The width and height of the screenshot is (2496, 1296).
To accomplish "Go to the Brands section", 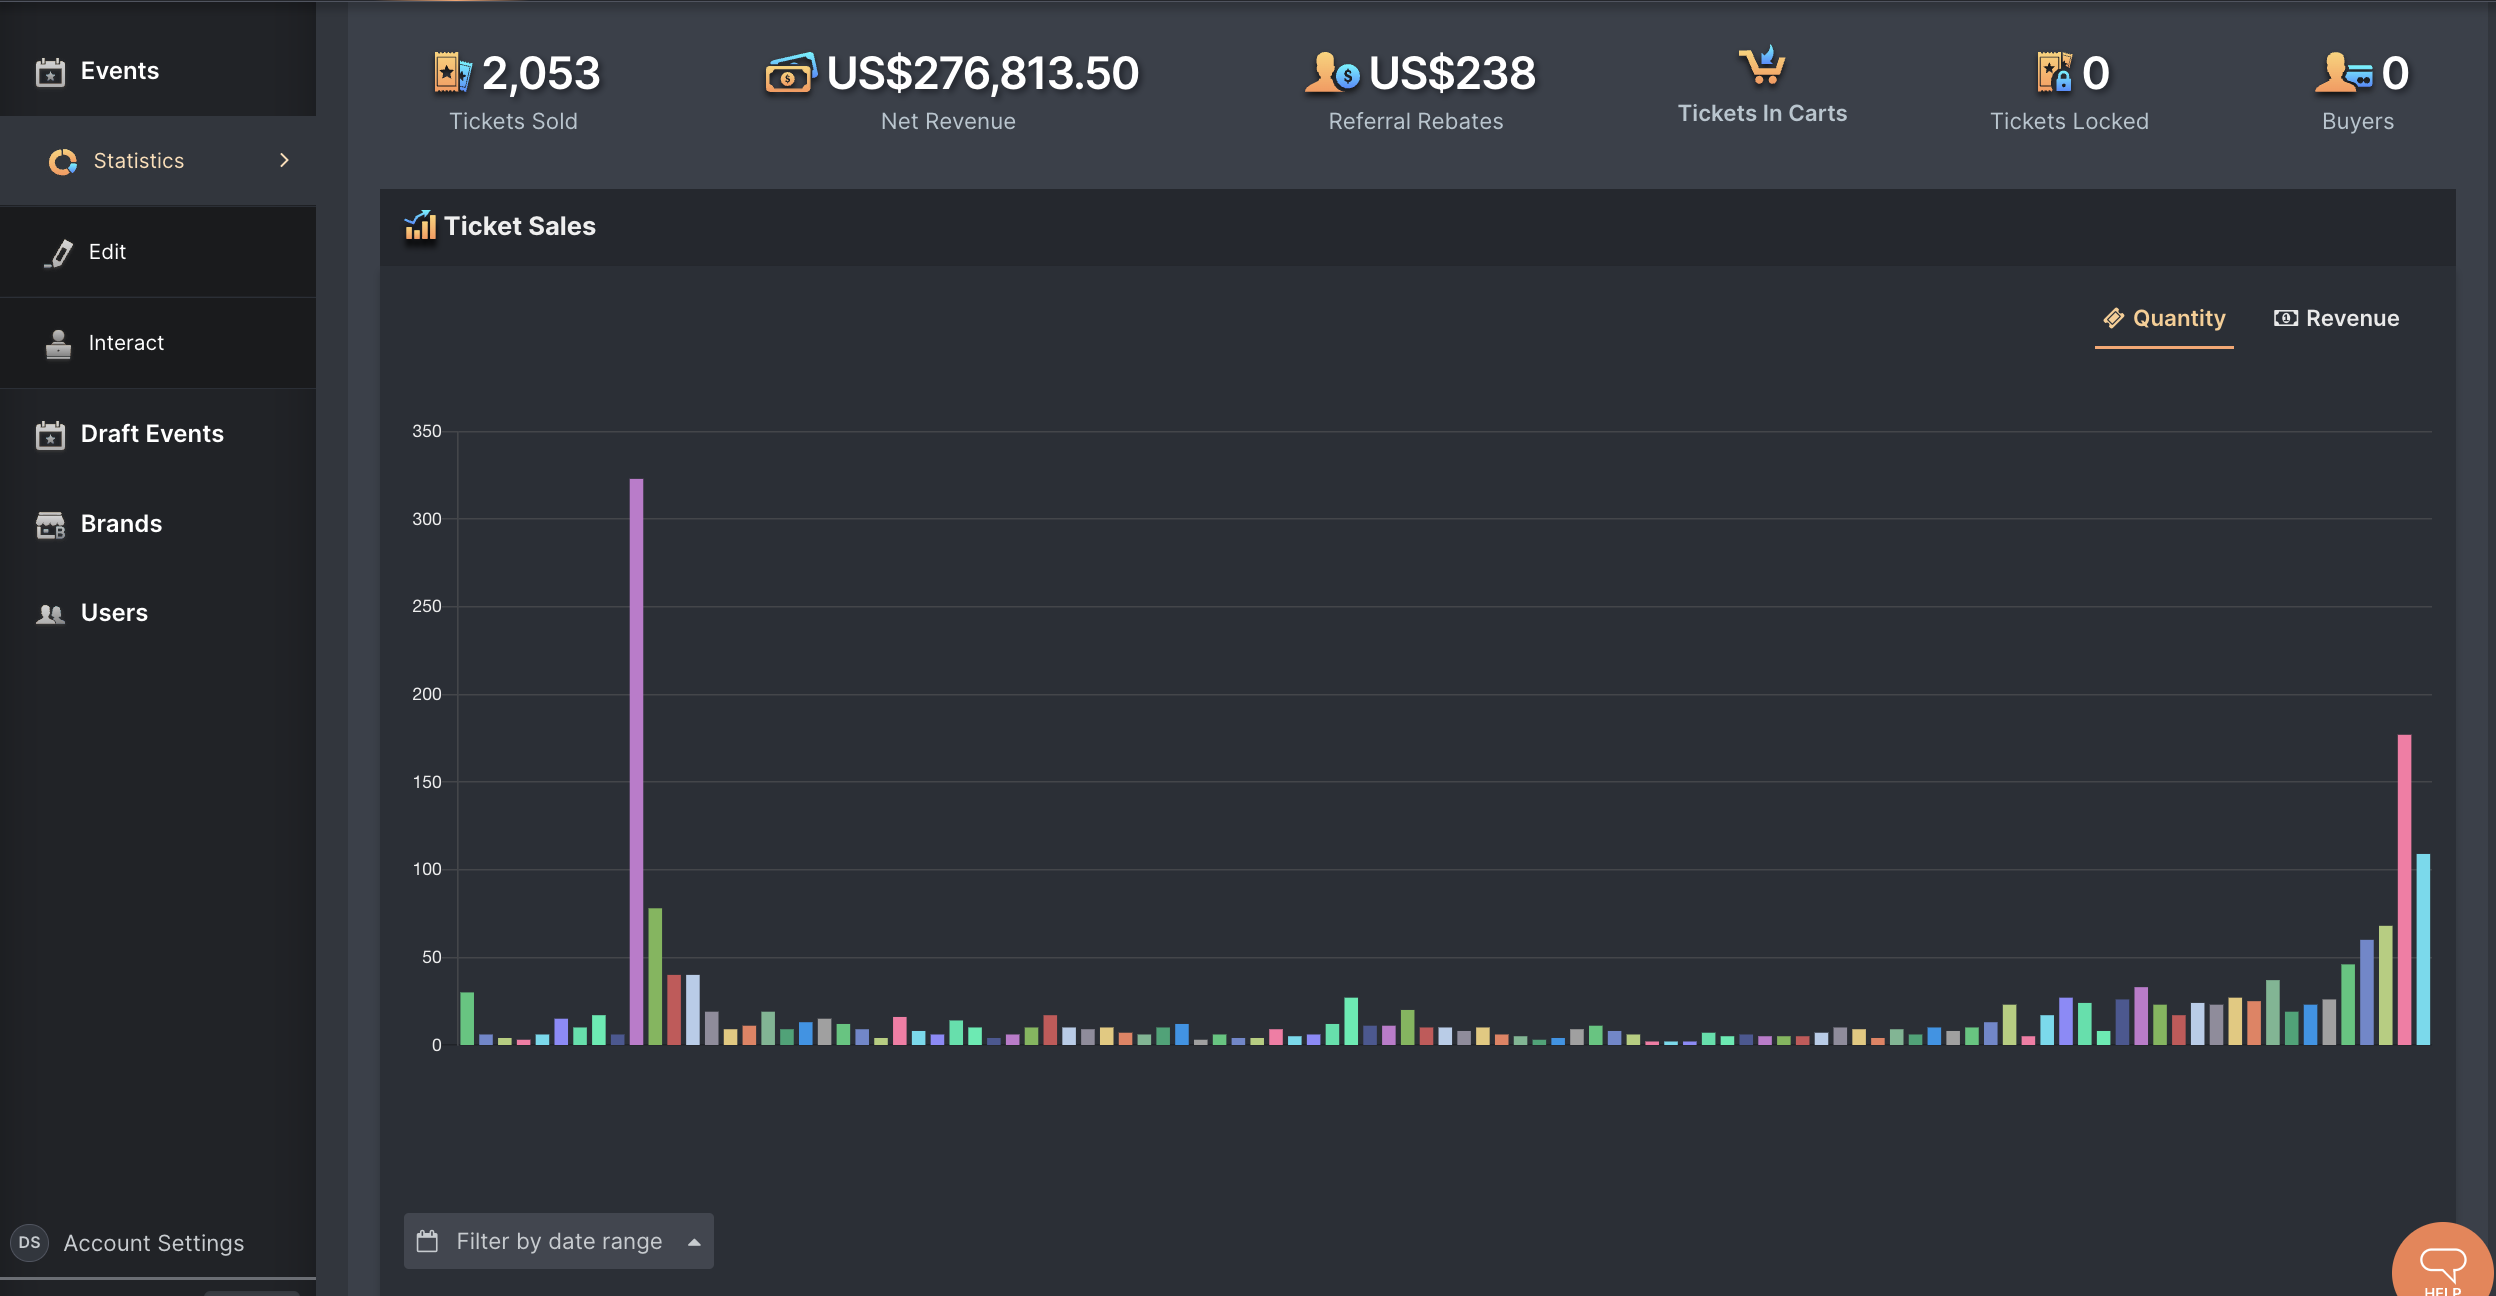I will click(121, 524).
